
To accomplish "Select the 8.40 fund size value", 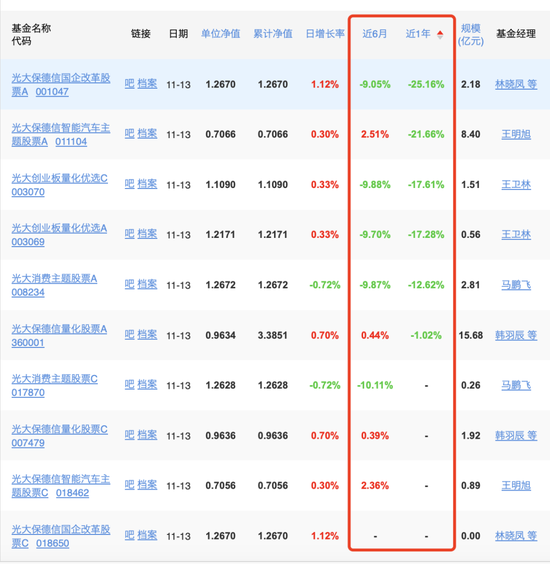I will pos(471,135).
